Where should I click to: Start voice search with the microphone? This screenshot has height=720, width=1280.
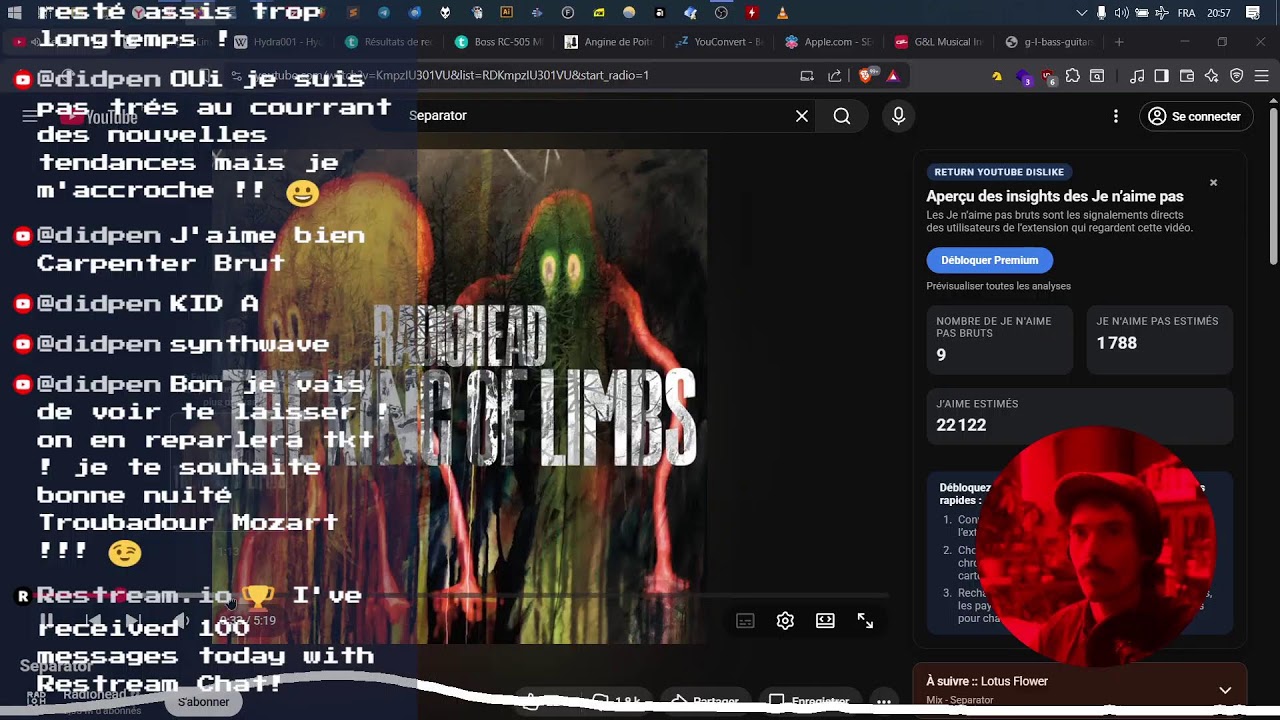[x=898, y=116]
